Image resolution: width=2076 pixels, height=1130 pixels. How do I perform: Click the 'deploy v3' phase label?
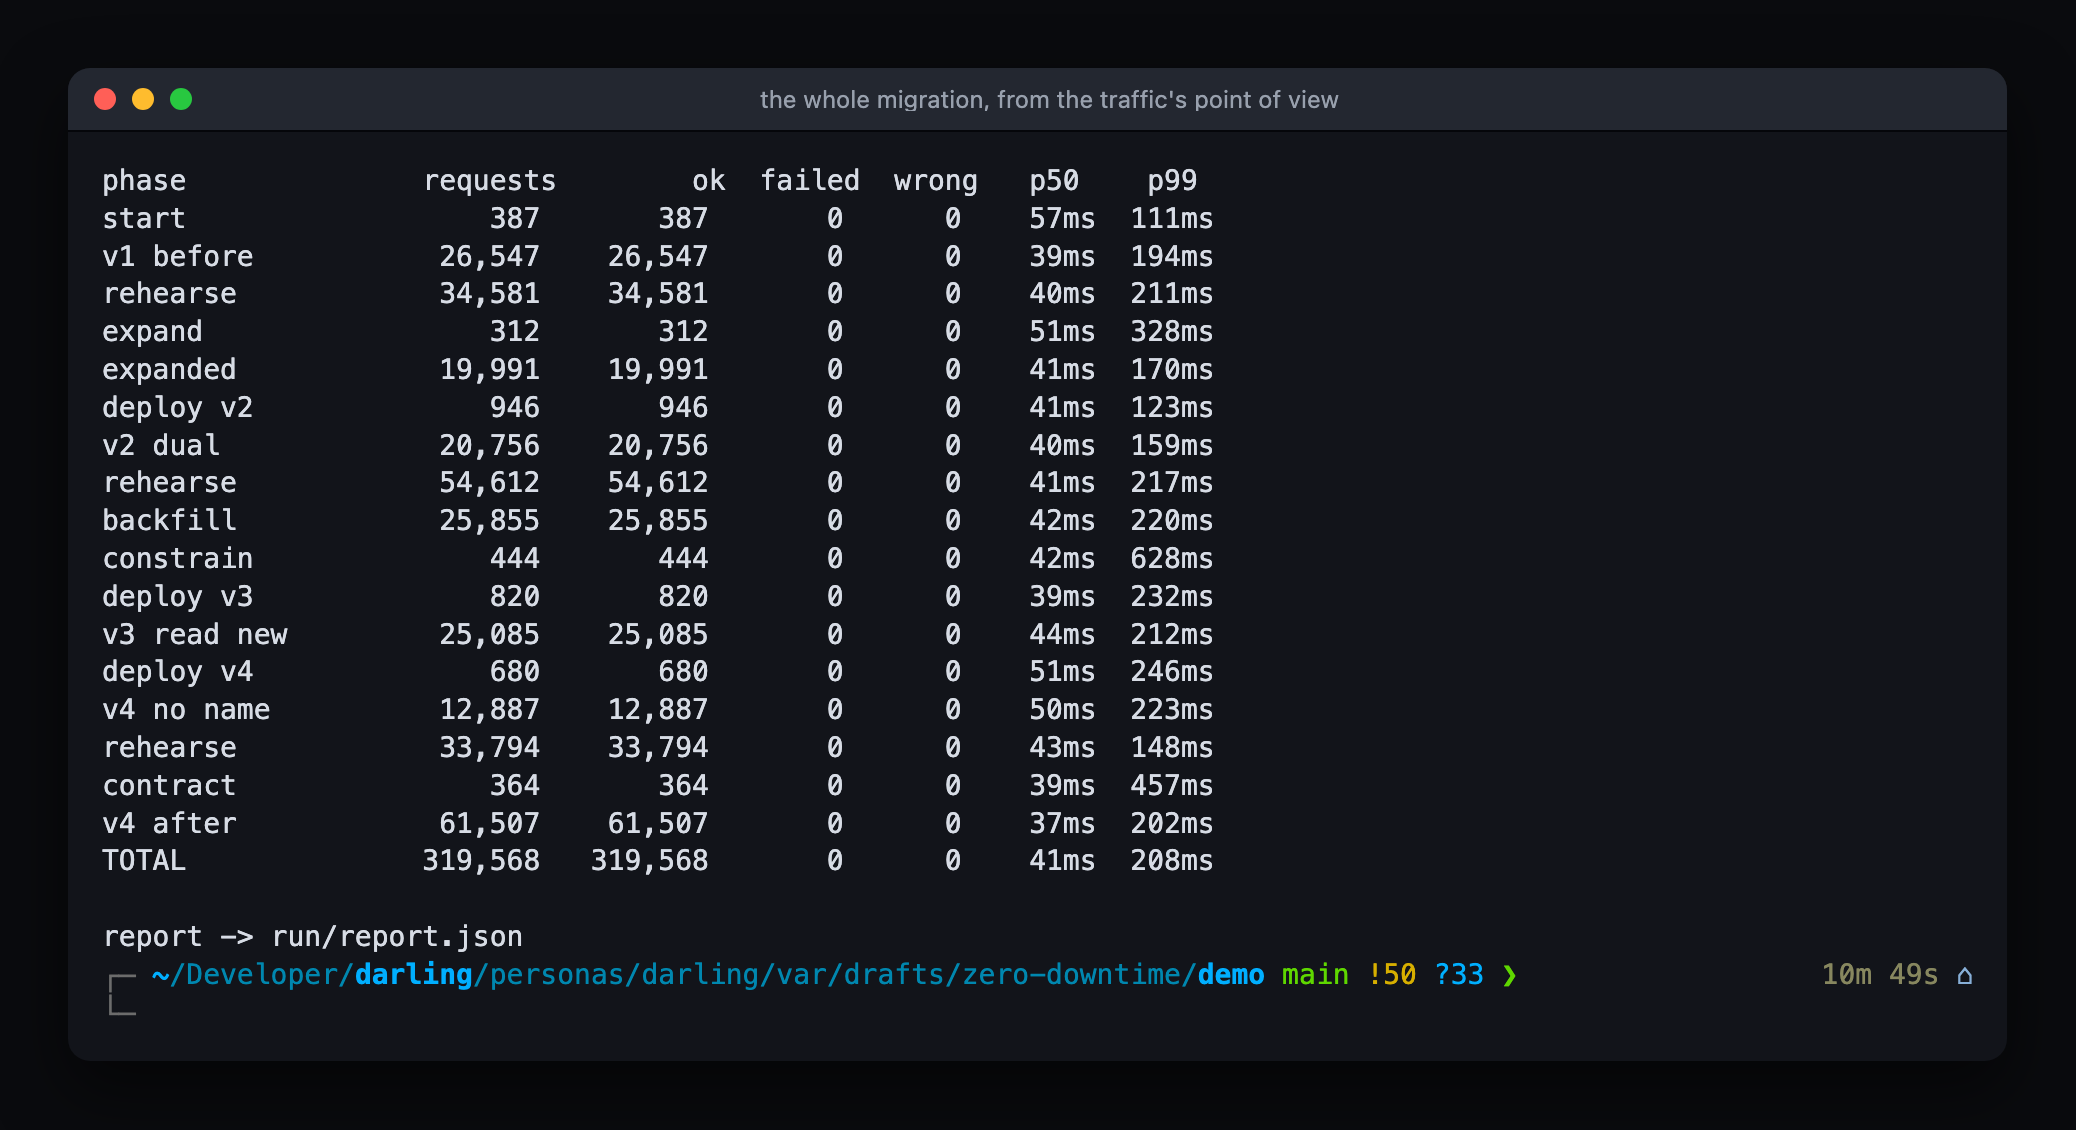tap(178, 597)
